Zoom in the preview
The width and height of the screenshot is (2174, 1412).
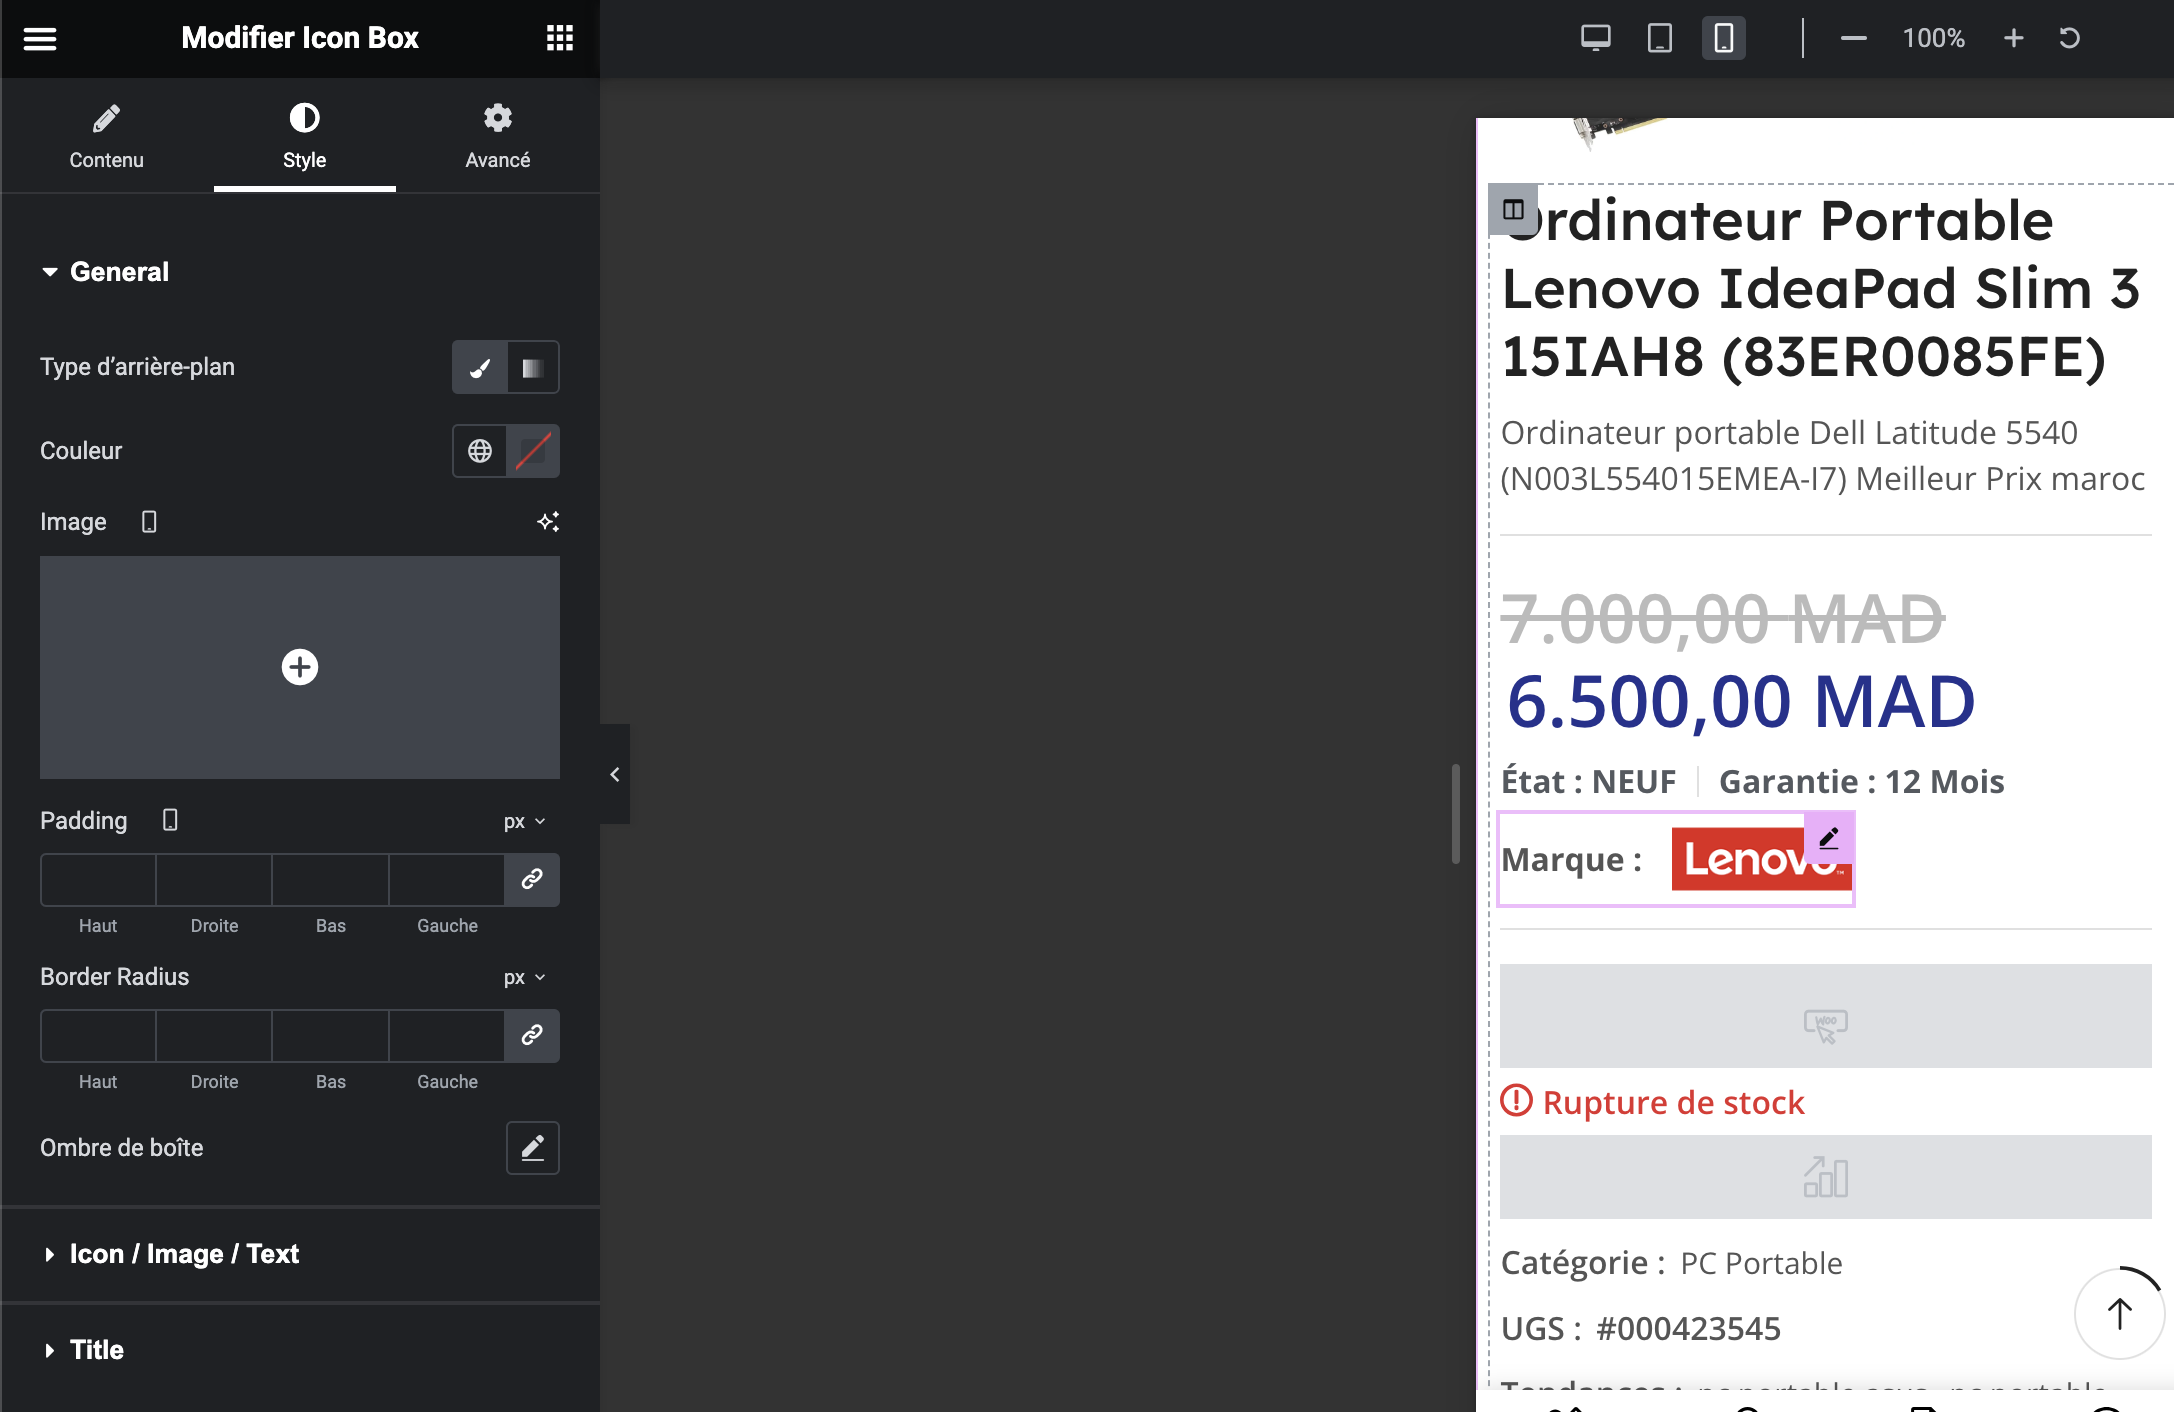point(2013,38)
